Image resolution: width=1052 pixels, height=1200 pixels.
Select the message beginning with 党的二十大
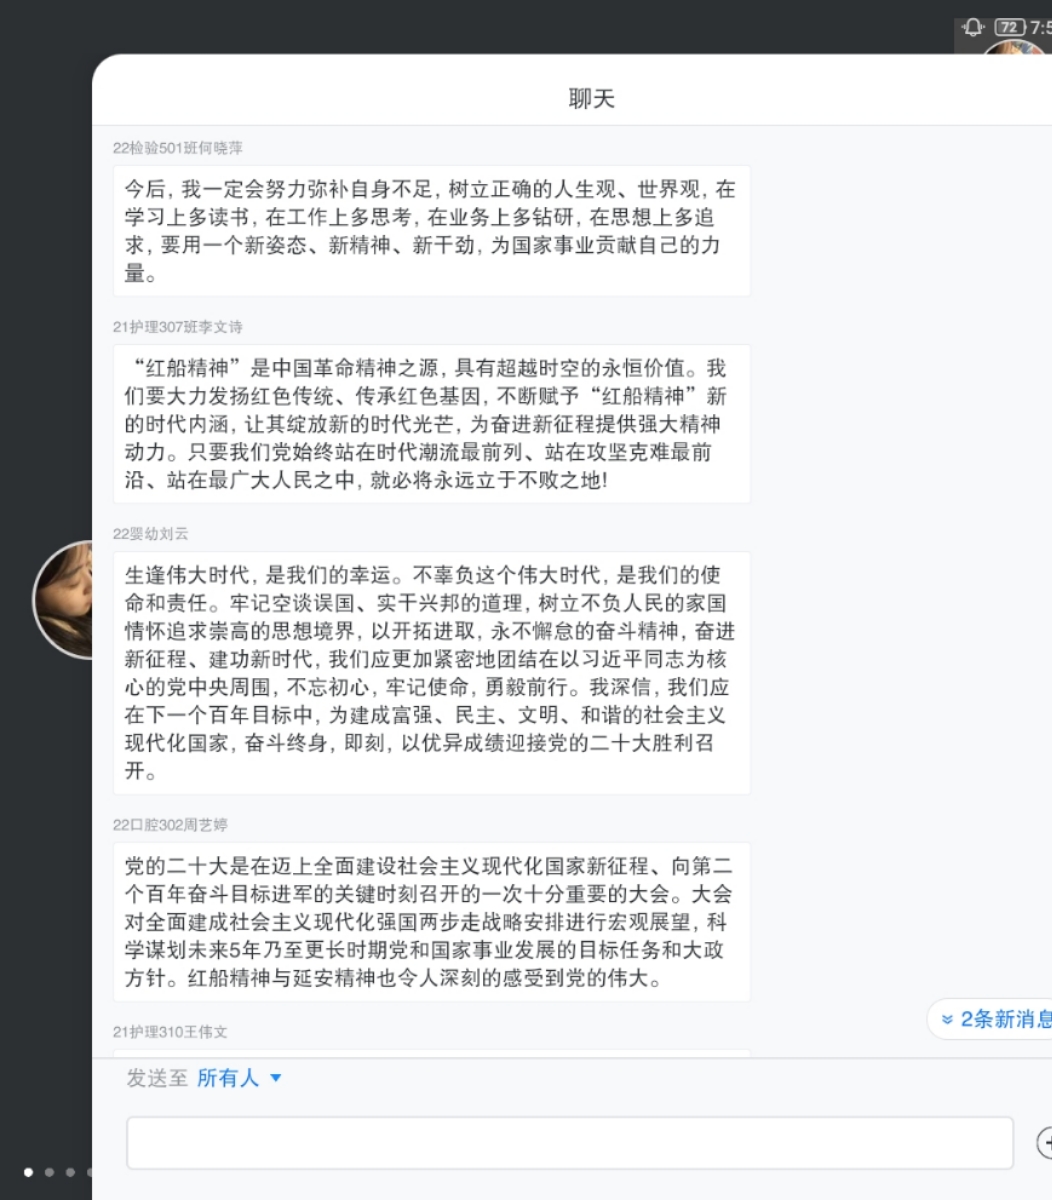(x=432, y=922)
